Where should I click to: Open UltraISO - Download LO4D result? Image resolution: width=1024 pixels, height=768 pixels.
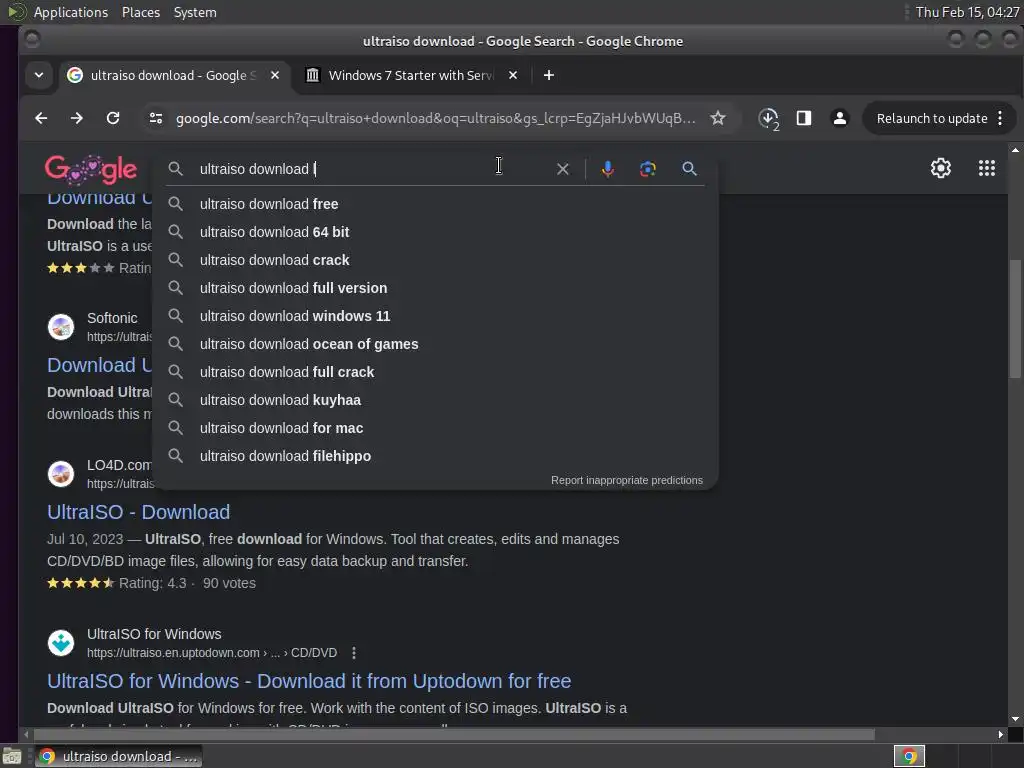pos(138,512)
